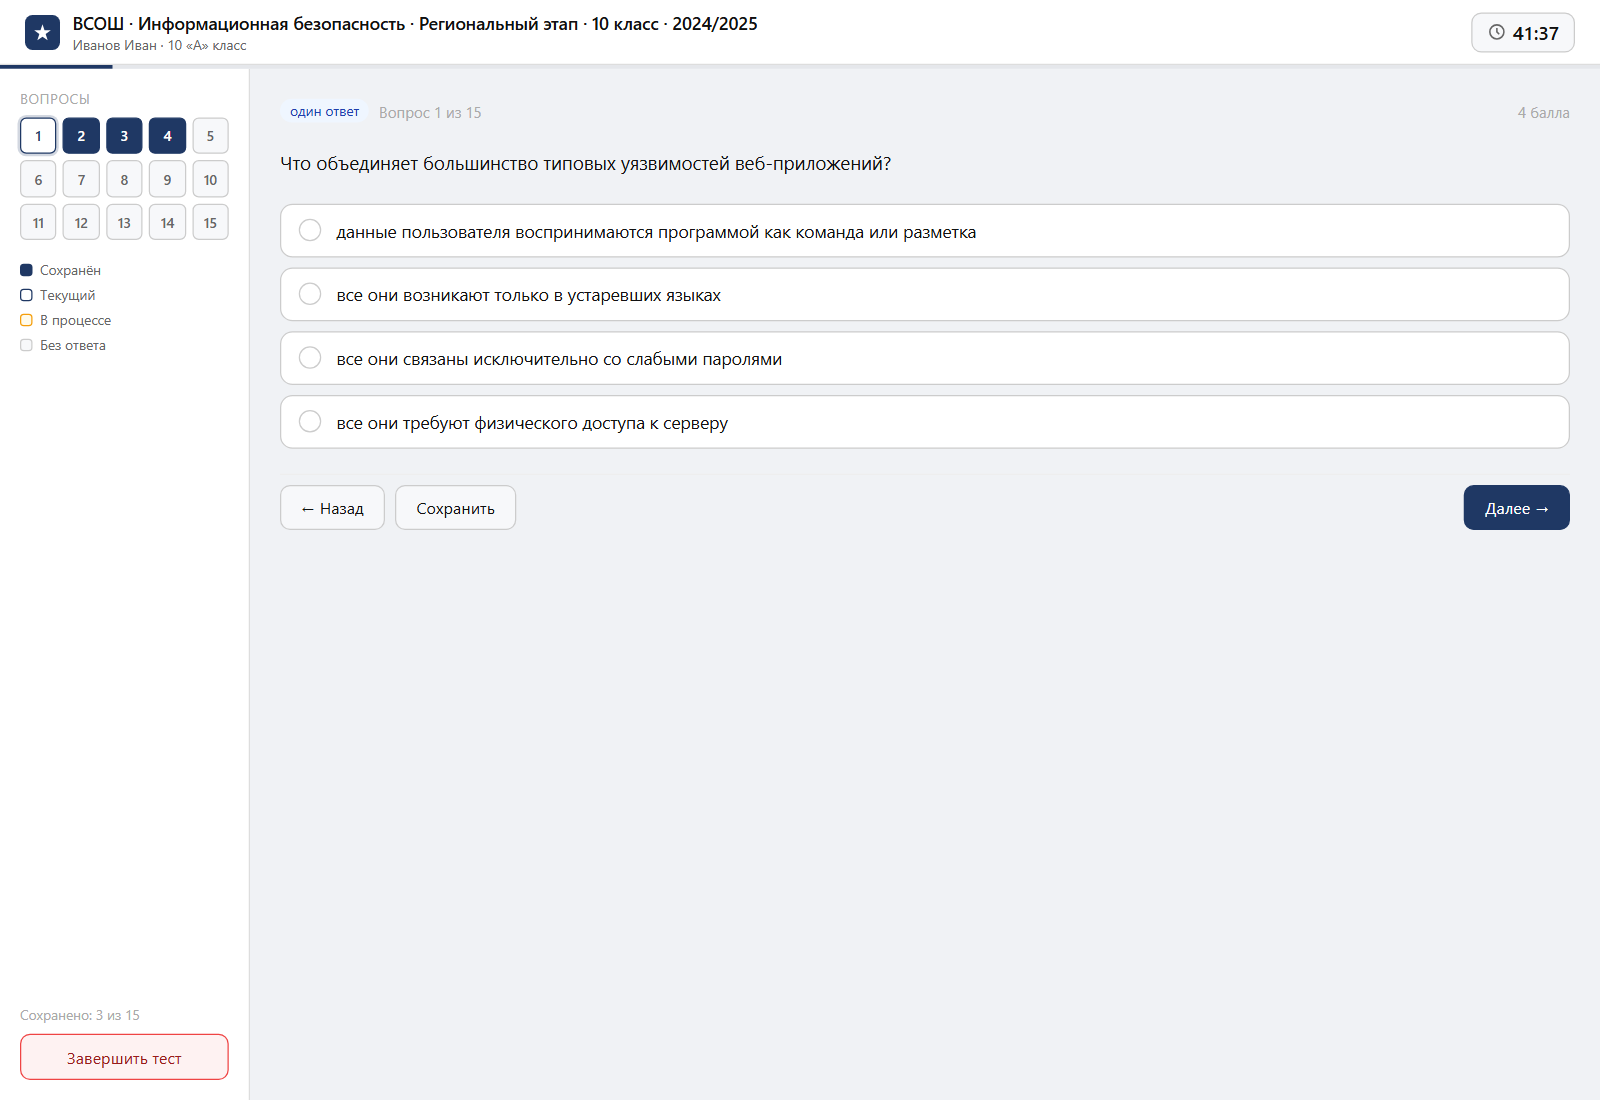Viewport: 1600px width, 1100px height.
Task: Jump to question 3
Action: (124, 136)
